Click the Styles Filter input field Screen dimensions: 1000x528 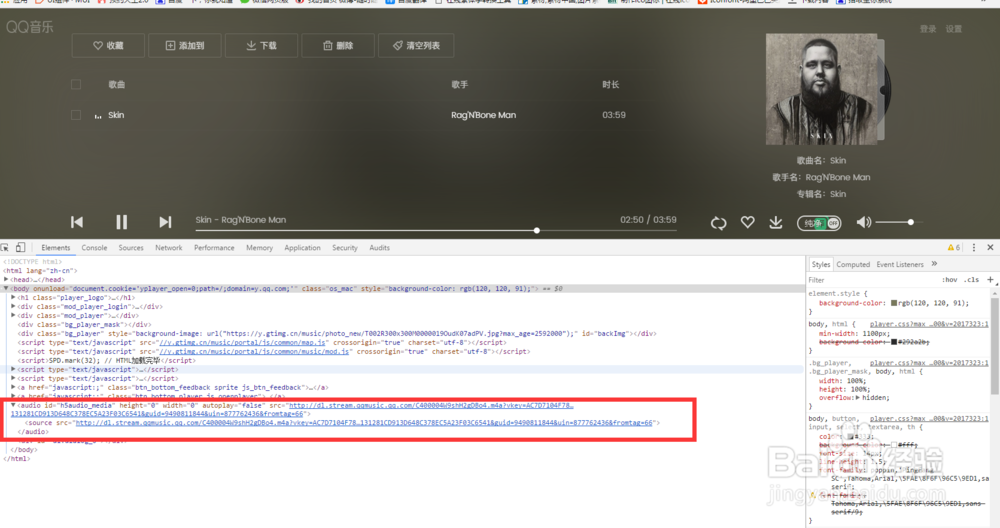[872, 280]
